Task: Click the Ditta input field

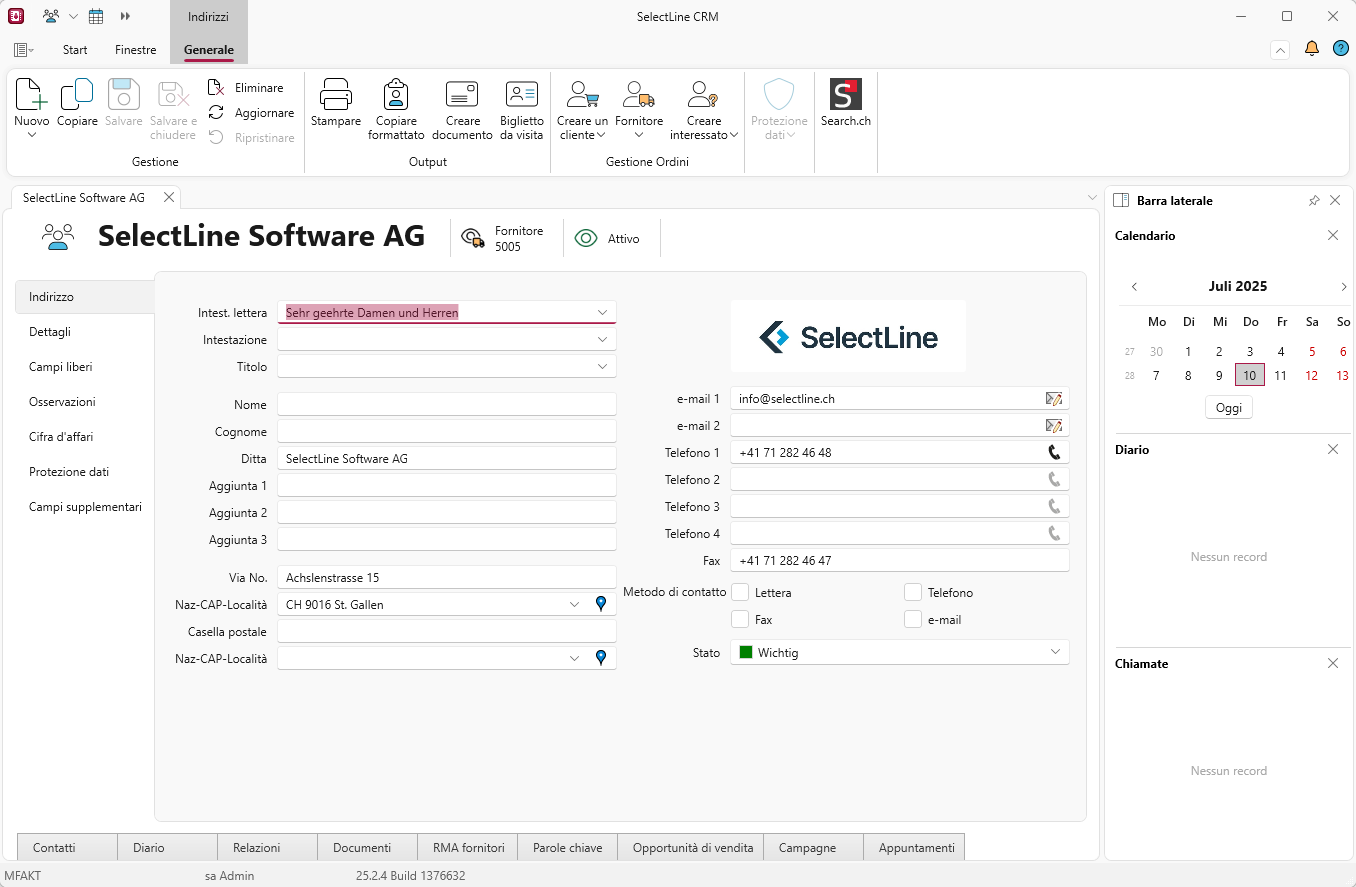Action: pyautogui.click(x=447, y=459)
